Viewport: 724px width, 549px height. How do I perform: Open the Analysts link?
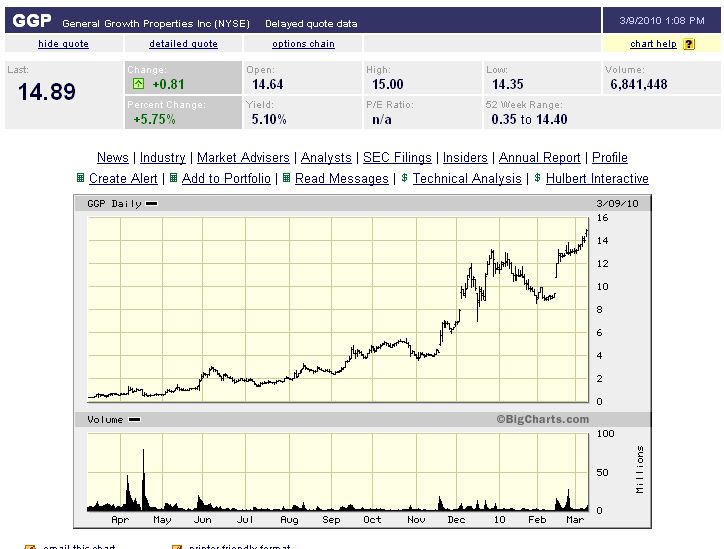click(326, 157)
